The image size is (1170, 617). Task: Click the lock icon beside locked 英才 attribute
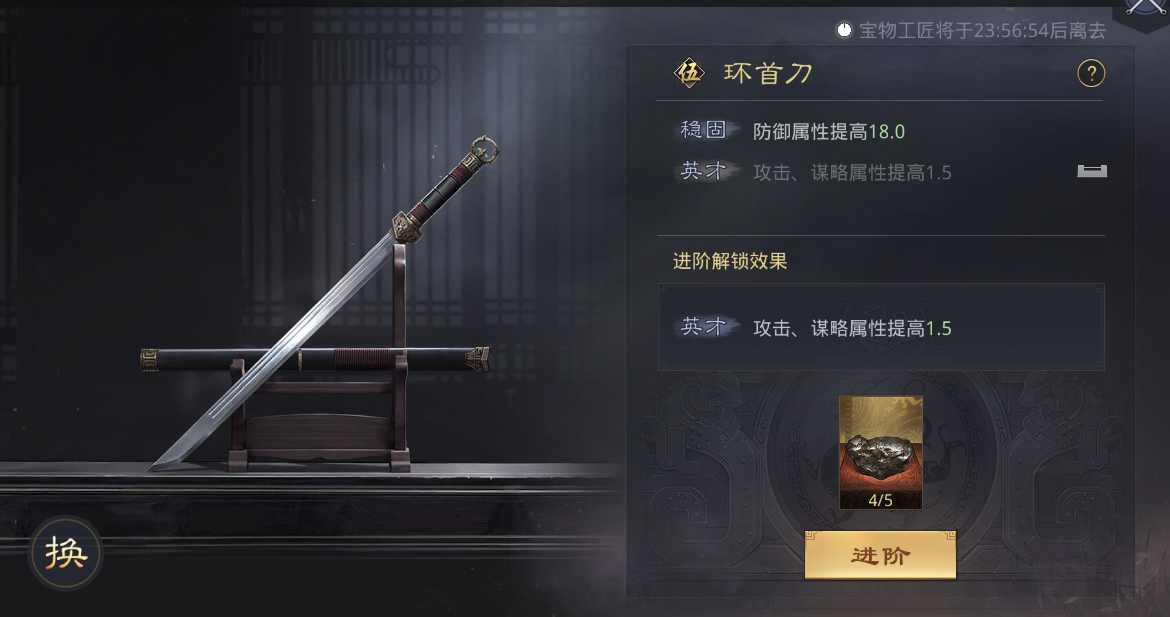click(x=1092, y=171)
